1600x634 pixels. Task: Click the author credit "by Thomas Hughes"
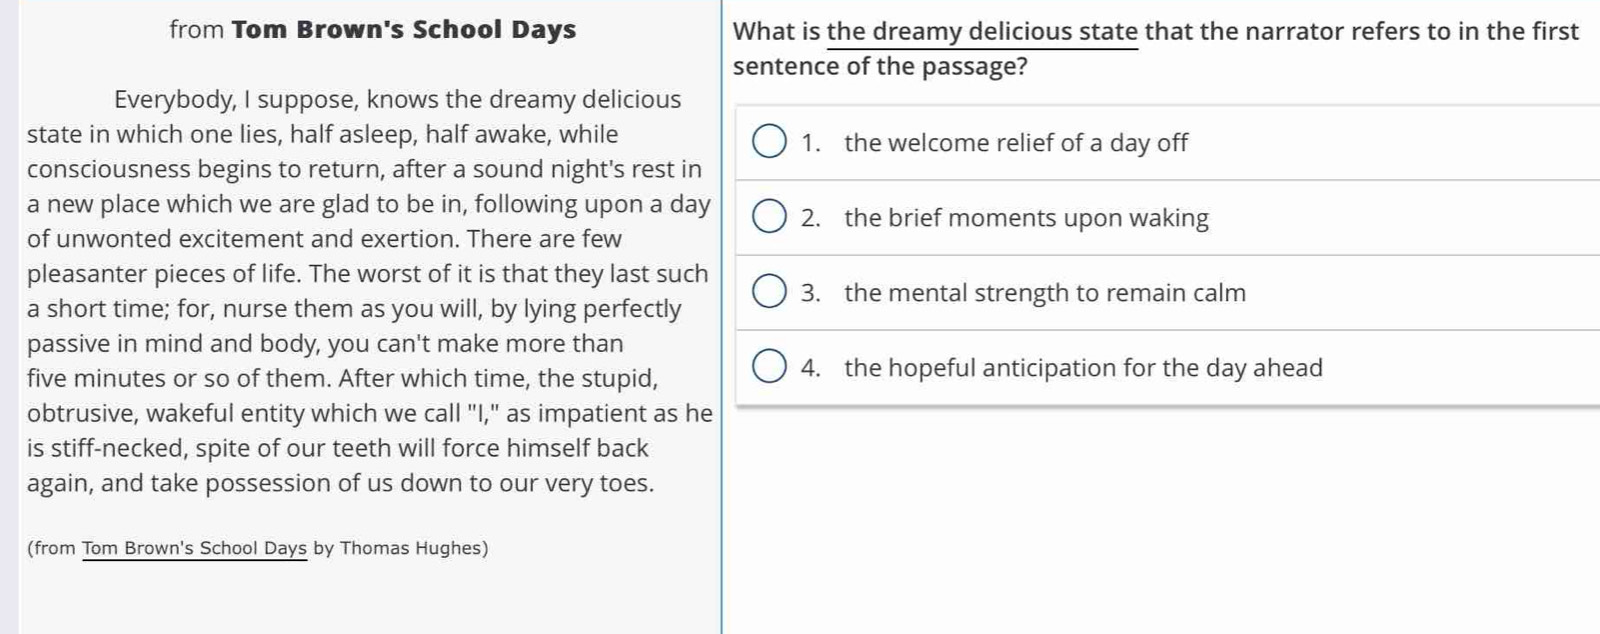(x=400, y=548)
